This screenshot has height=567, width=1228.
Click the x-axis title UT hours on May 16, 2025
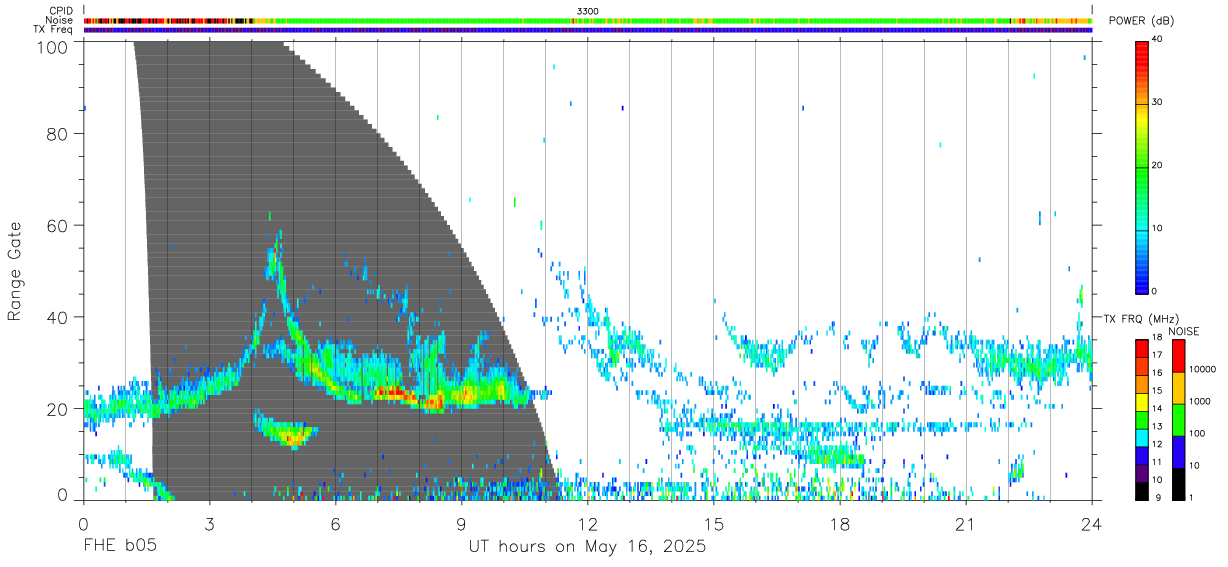point(587,547)
